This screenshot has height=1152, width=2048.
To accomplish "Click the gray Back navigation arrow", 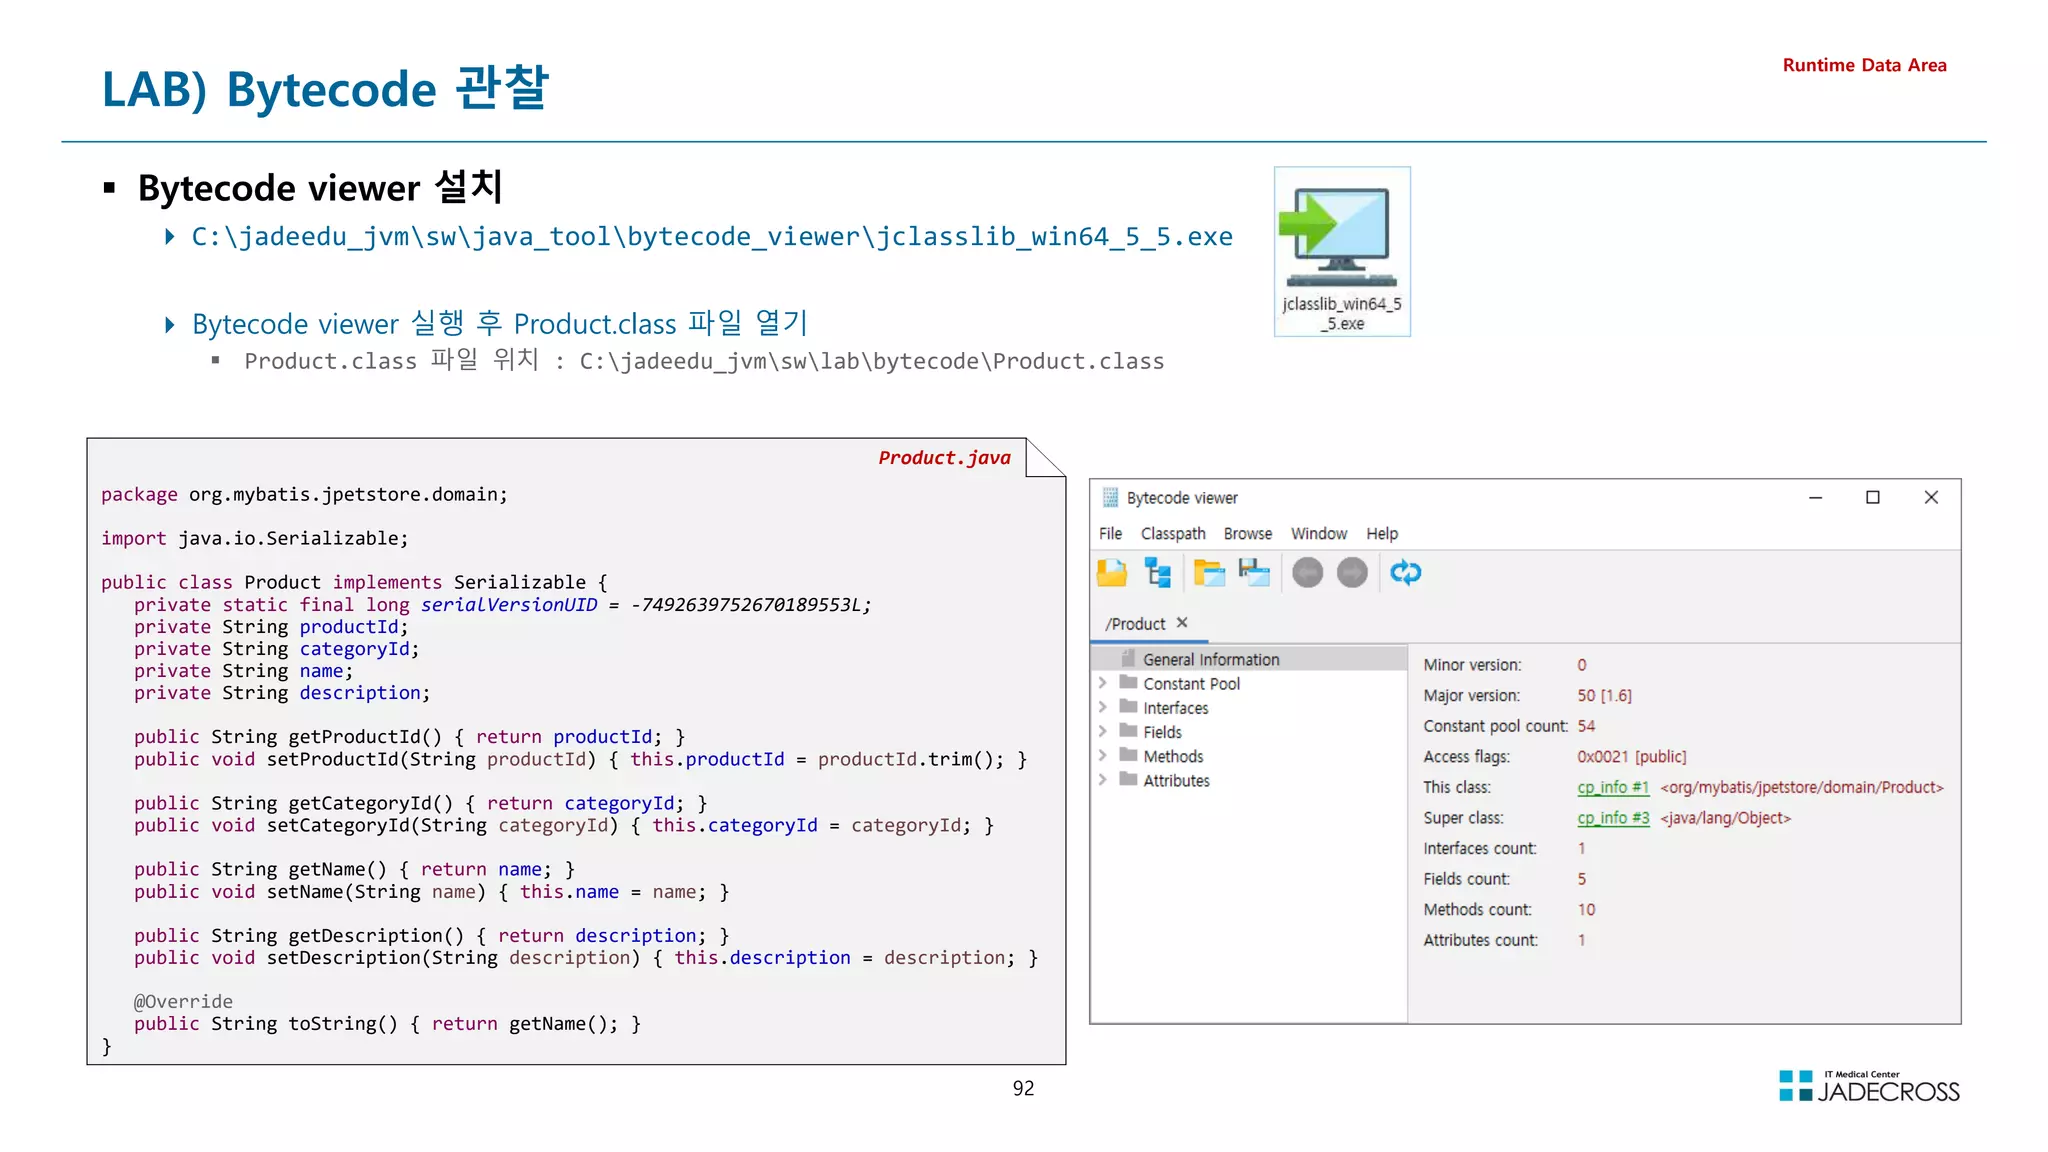I will click(x=1307, y=573).
